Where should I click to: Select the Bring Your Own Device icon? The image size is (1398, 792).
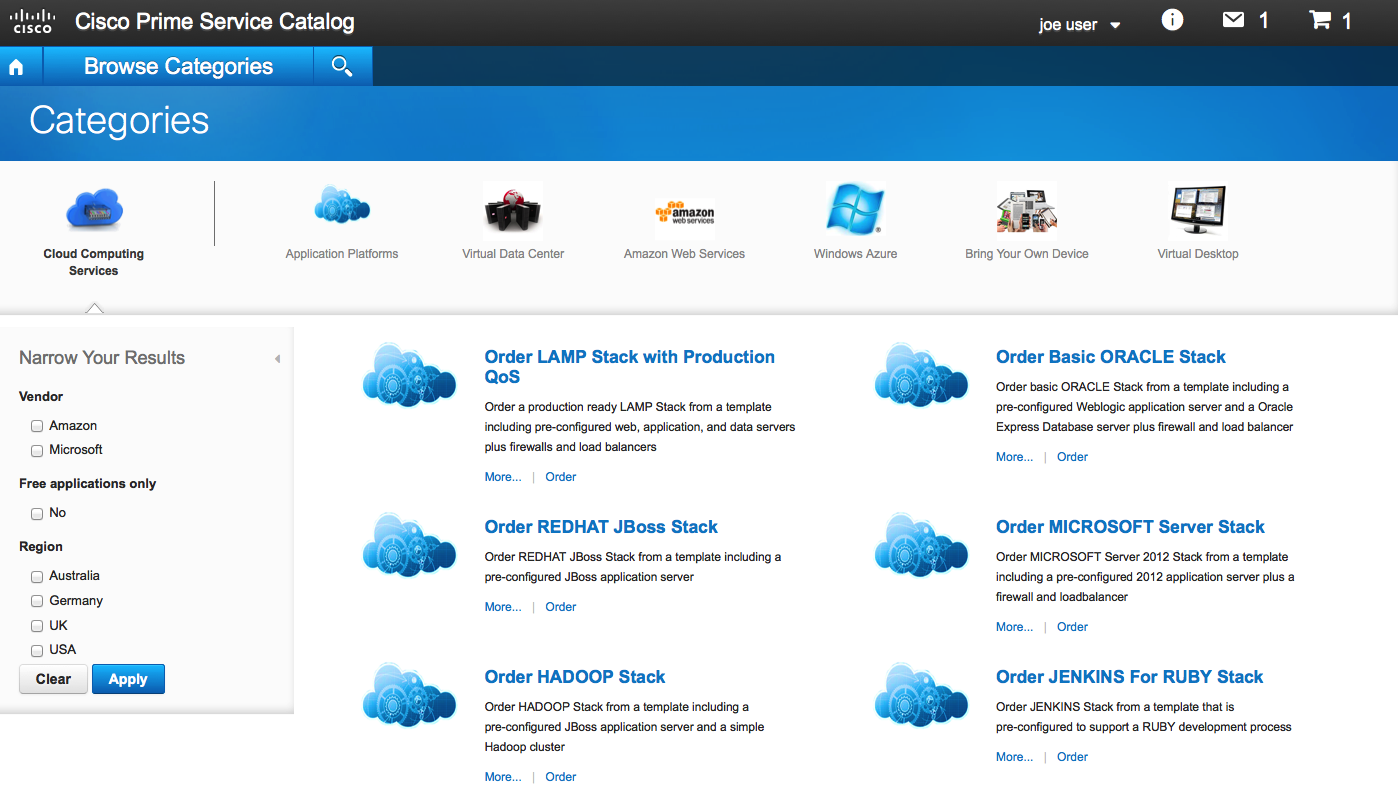click(1026, 210)
